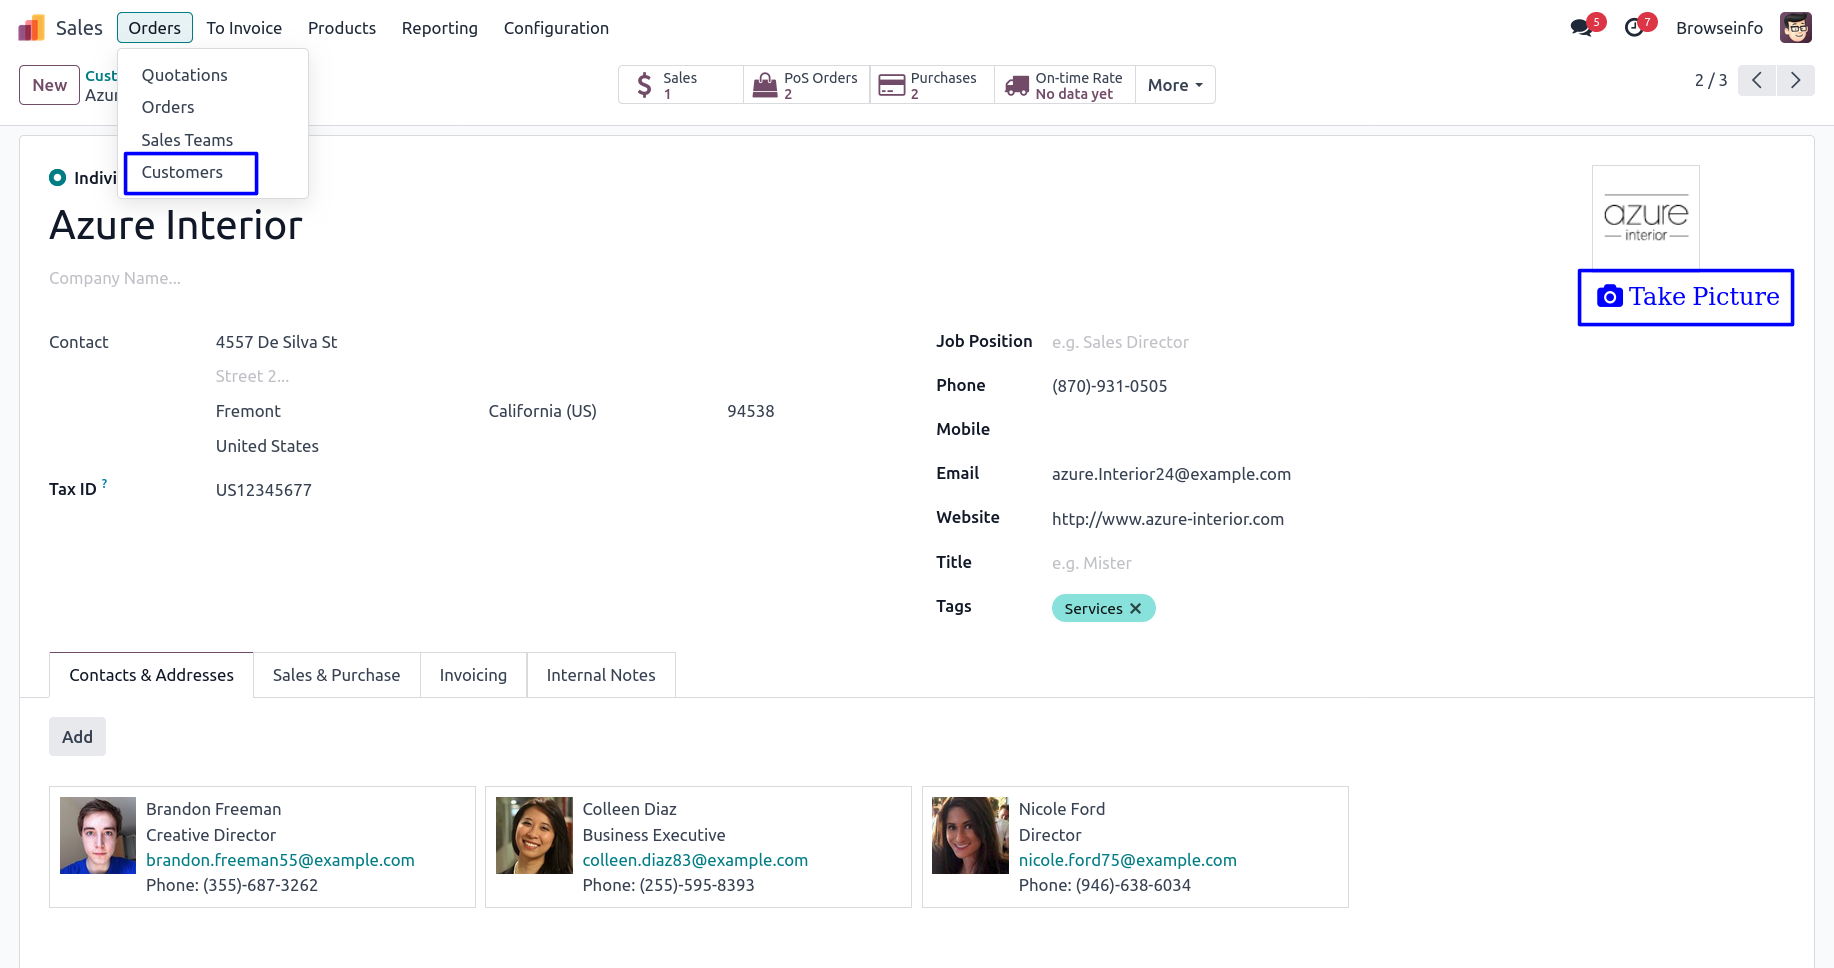This screenshot has height=968, width=1834.
Task: Remove the Services tag with X
Action: [x=1135, y=609]
